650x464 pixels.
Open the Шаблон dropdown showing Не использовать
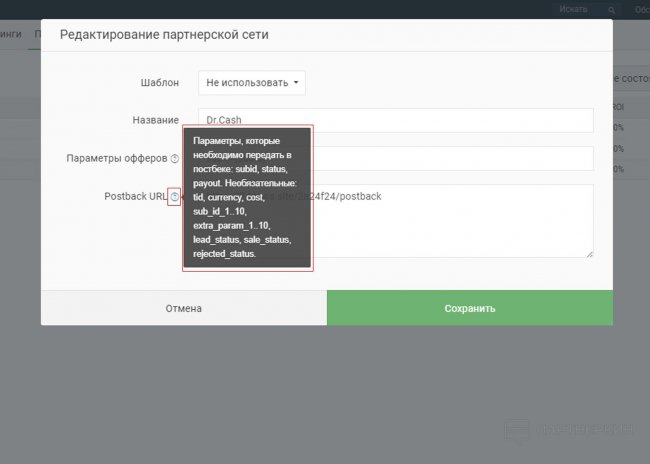click(x=251, y=82)
